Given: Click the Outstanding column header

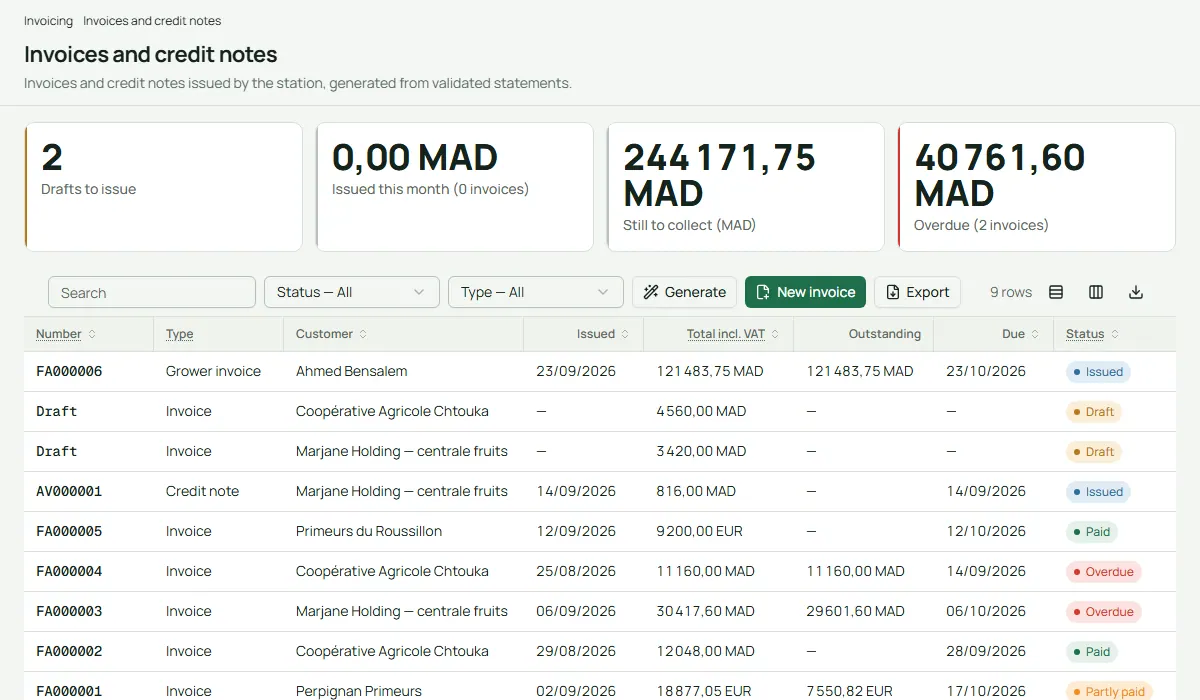Looking at the screenshot, I should click(885, 334).
